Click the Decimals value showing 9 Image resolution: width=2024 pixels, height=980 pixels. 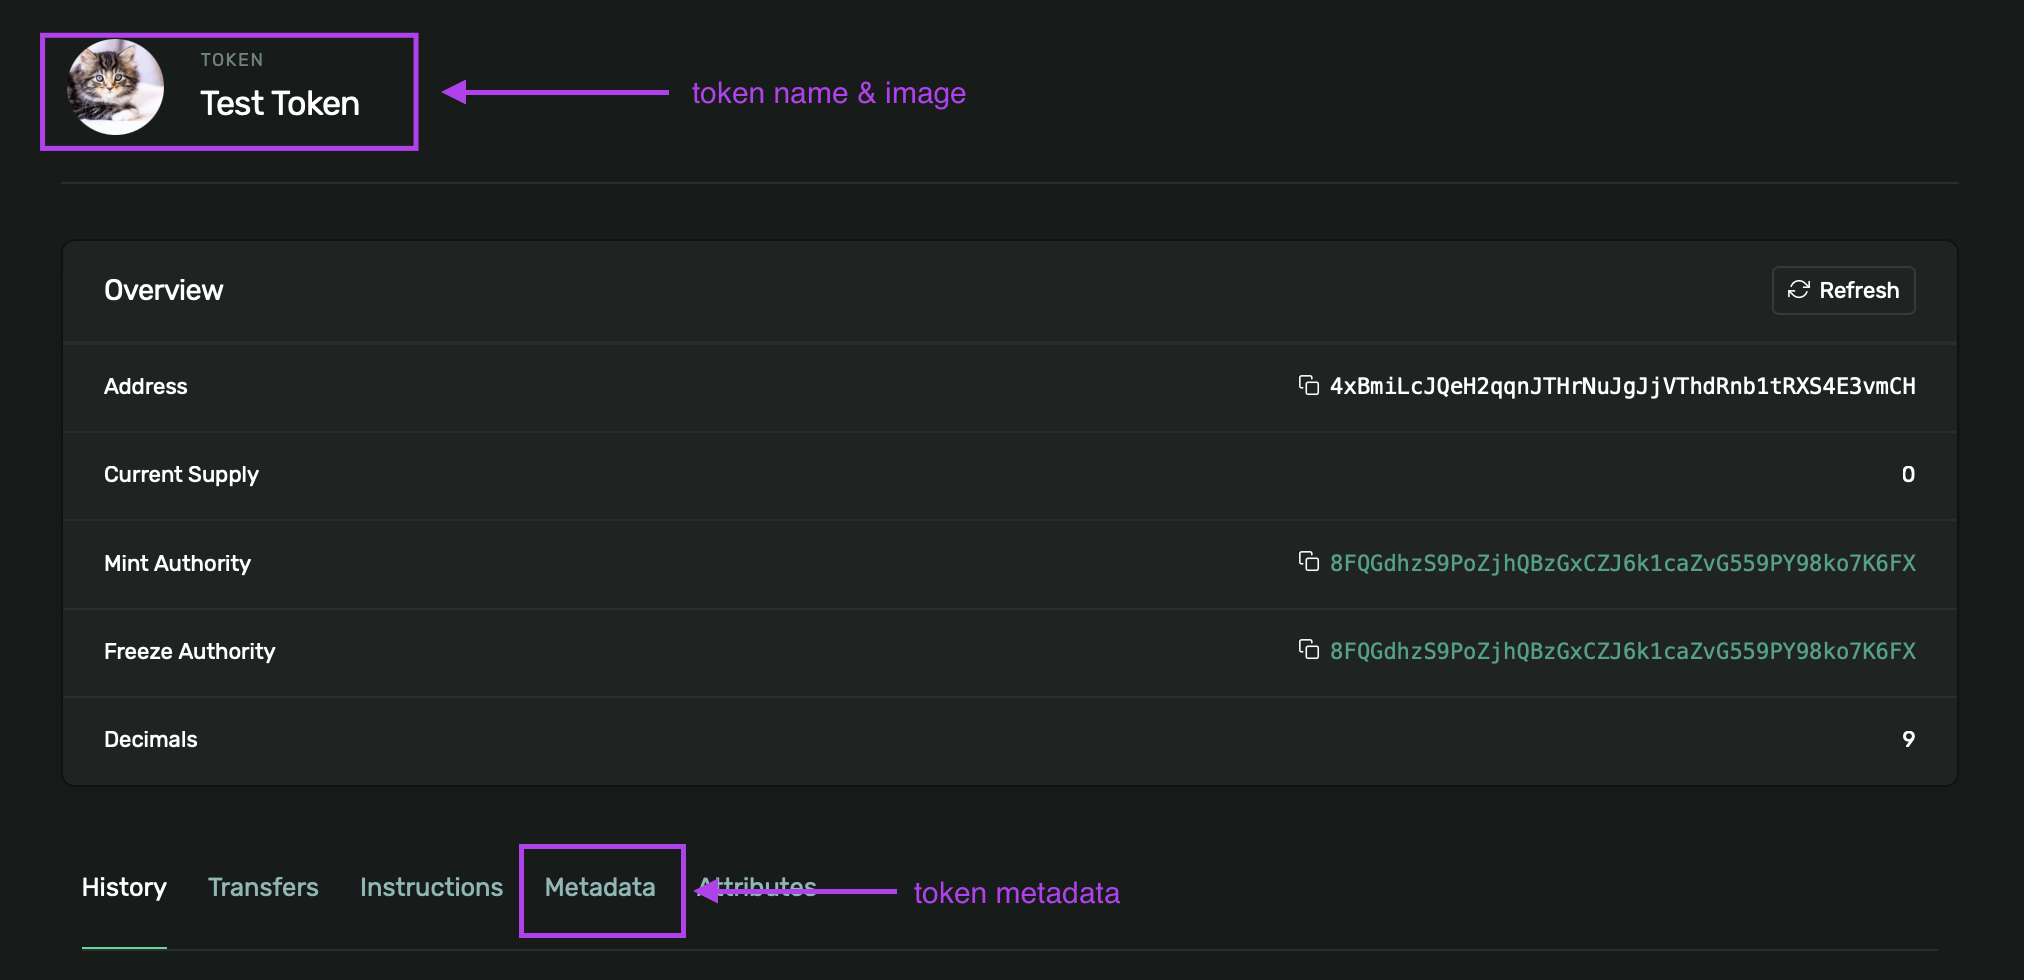tap(1908, 740)
